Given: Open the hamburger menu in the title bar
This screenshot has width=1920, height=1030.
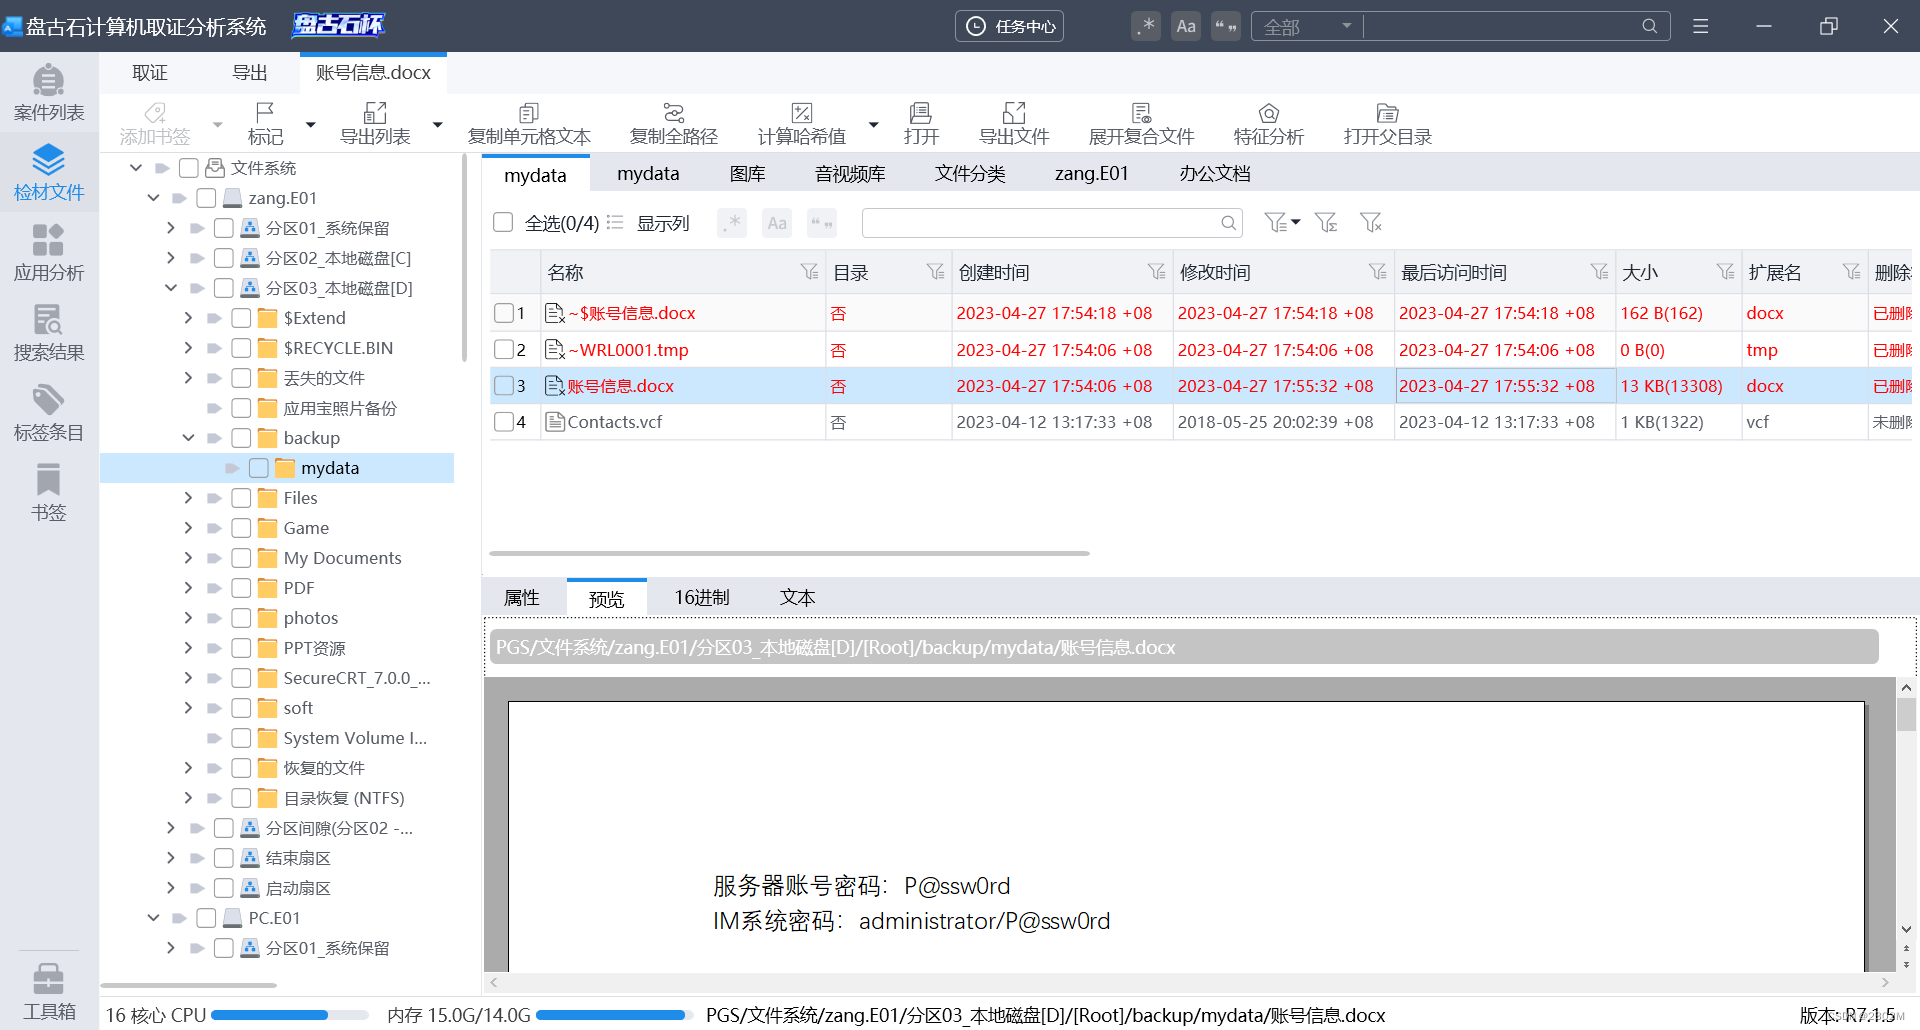Looking at the screenshot, I should coord(1700,26).
